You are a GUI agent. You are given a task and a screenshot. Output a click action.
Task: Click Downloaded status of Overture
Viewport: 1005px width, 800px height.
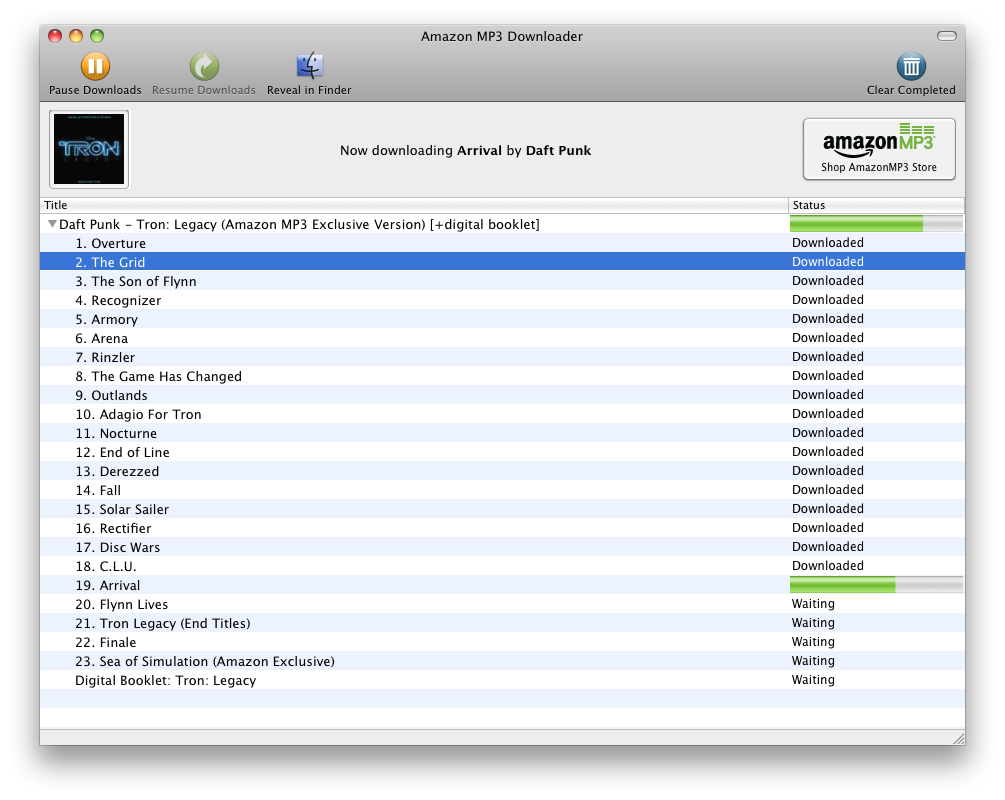[827, 242]
